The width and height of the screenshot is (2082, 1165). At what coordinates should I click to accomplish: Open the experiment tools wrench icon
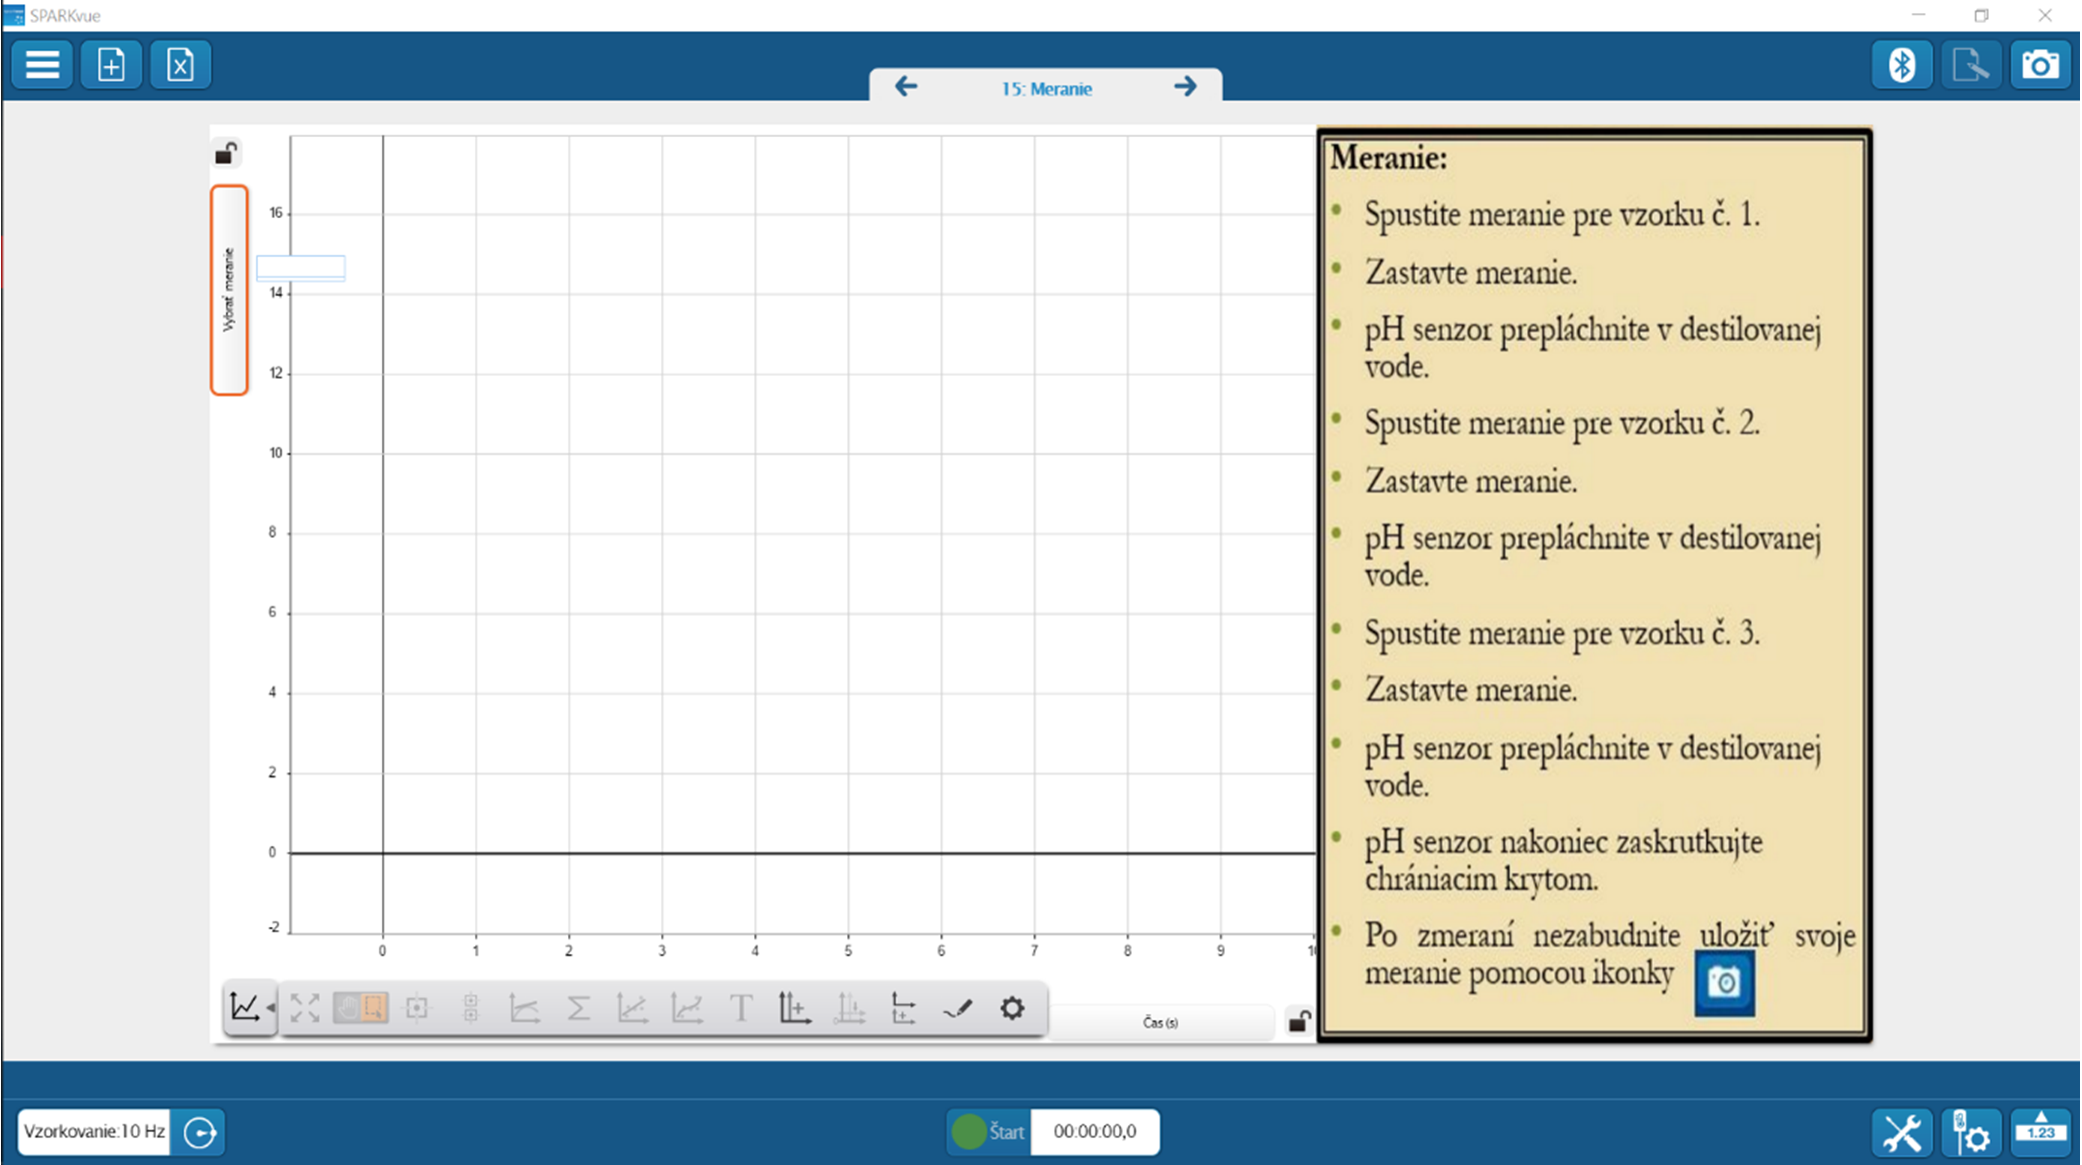(1901, 1133)
